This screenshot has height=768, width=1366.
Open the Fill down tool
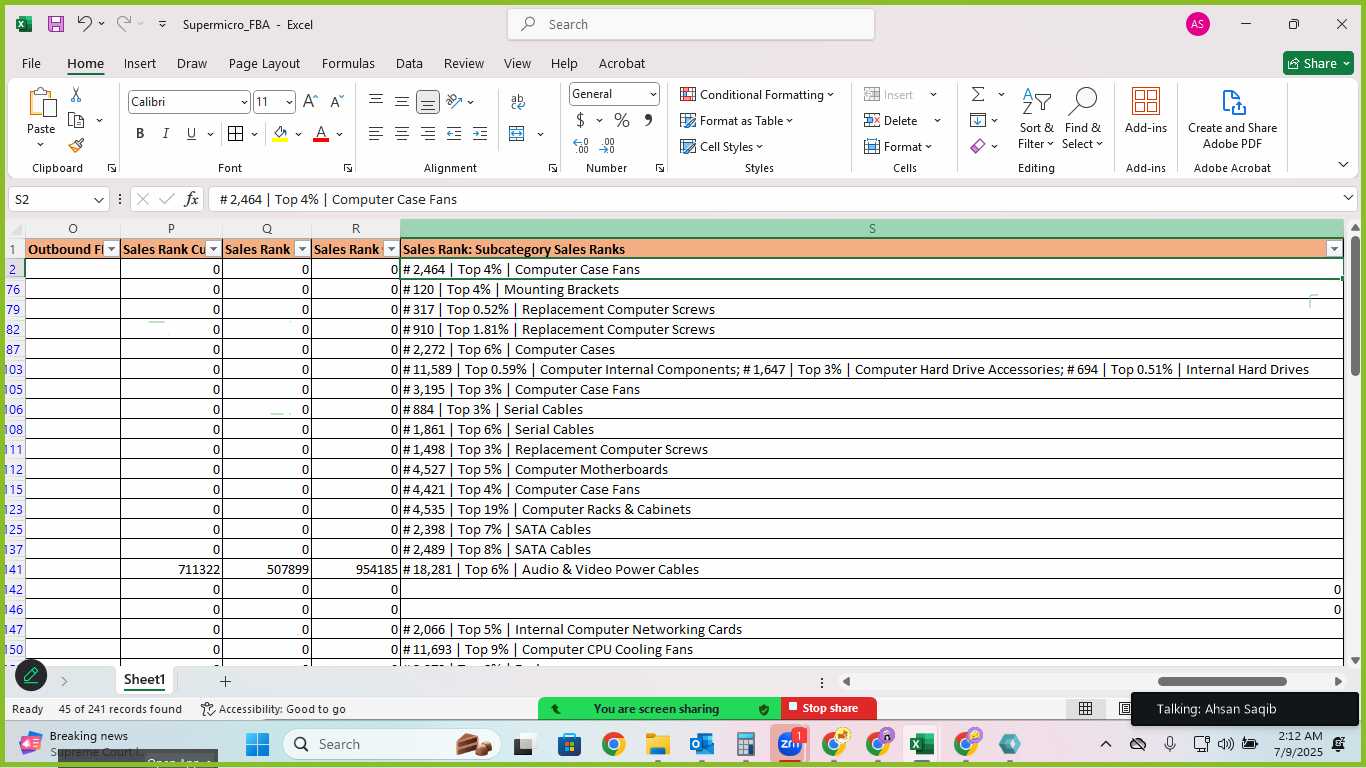point(978,120)
